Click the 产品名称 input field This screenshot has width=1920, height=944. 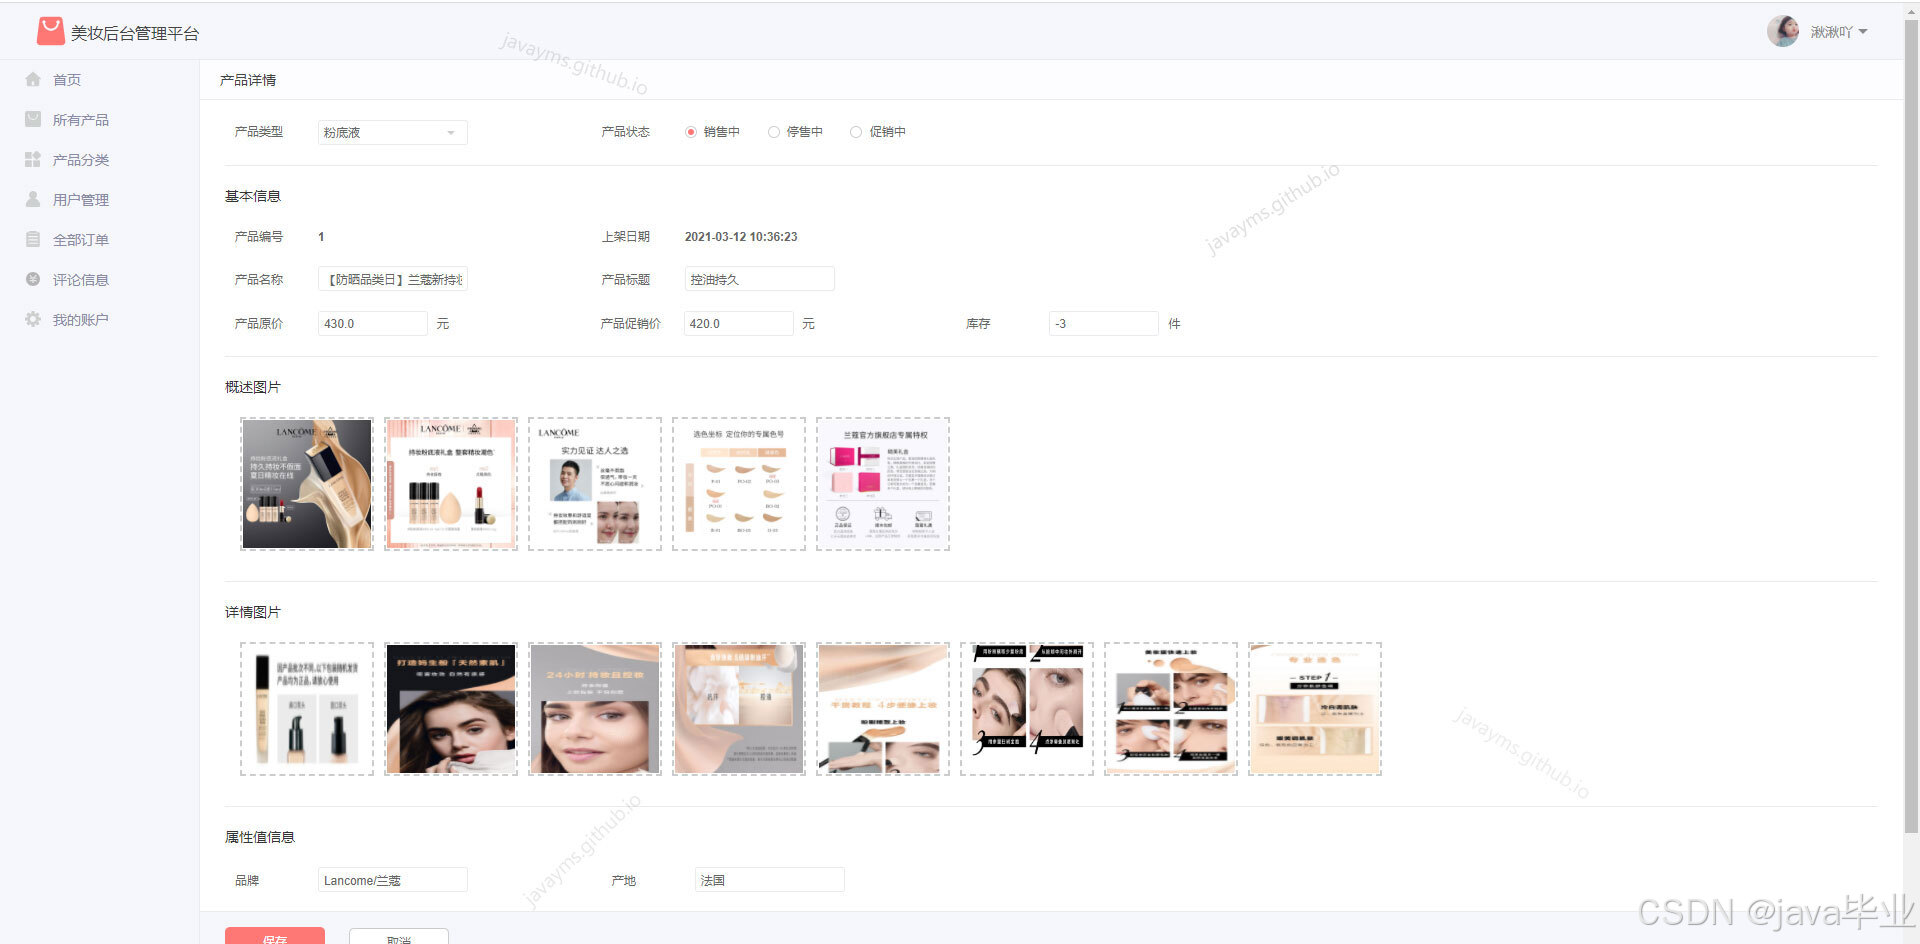click(x=392, y=279)
